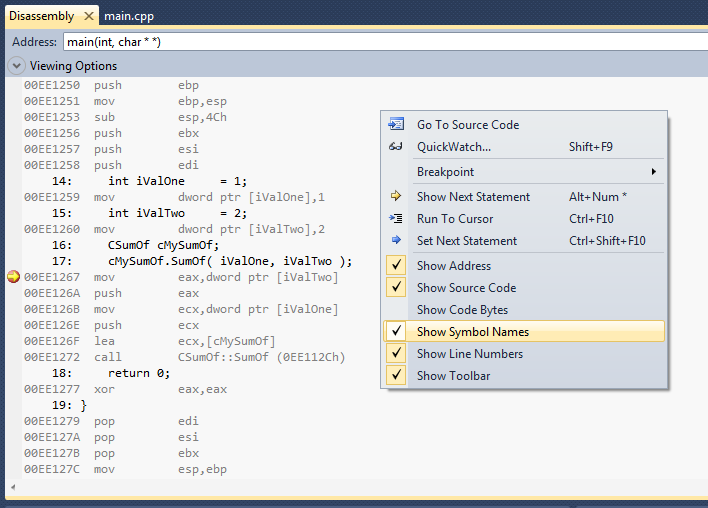Click the blue Set Next Statement arrow icon

click(396, 241)
